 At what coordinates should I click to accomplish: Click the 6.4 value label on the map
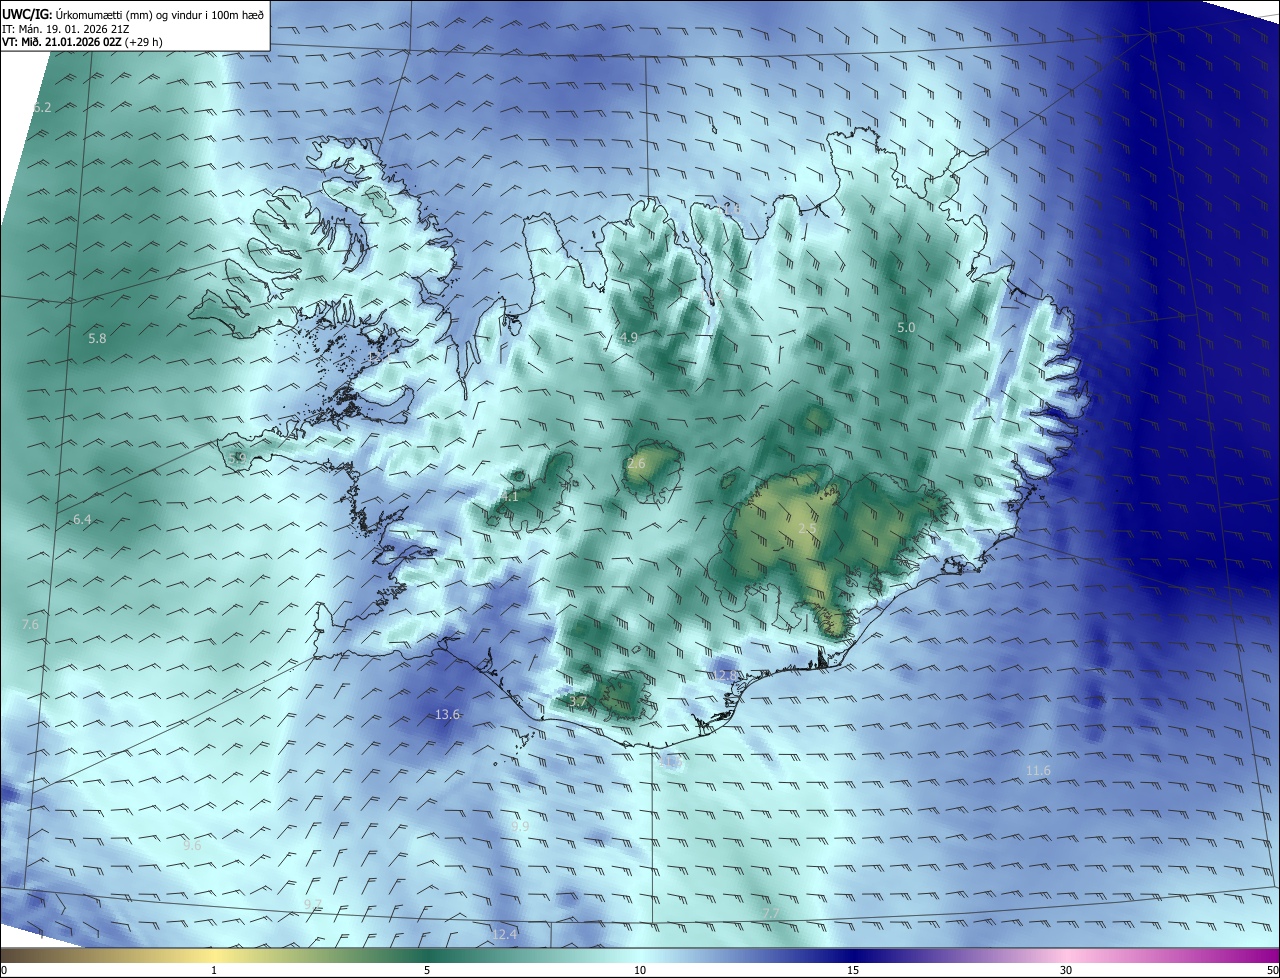click(x=82, y=520)
